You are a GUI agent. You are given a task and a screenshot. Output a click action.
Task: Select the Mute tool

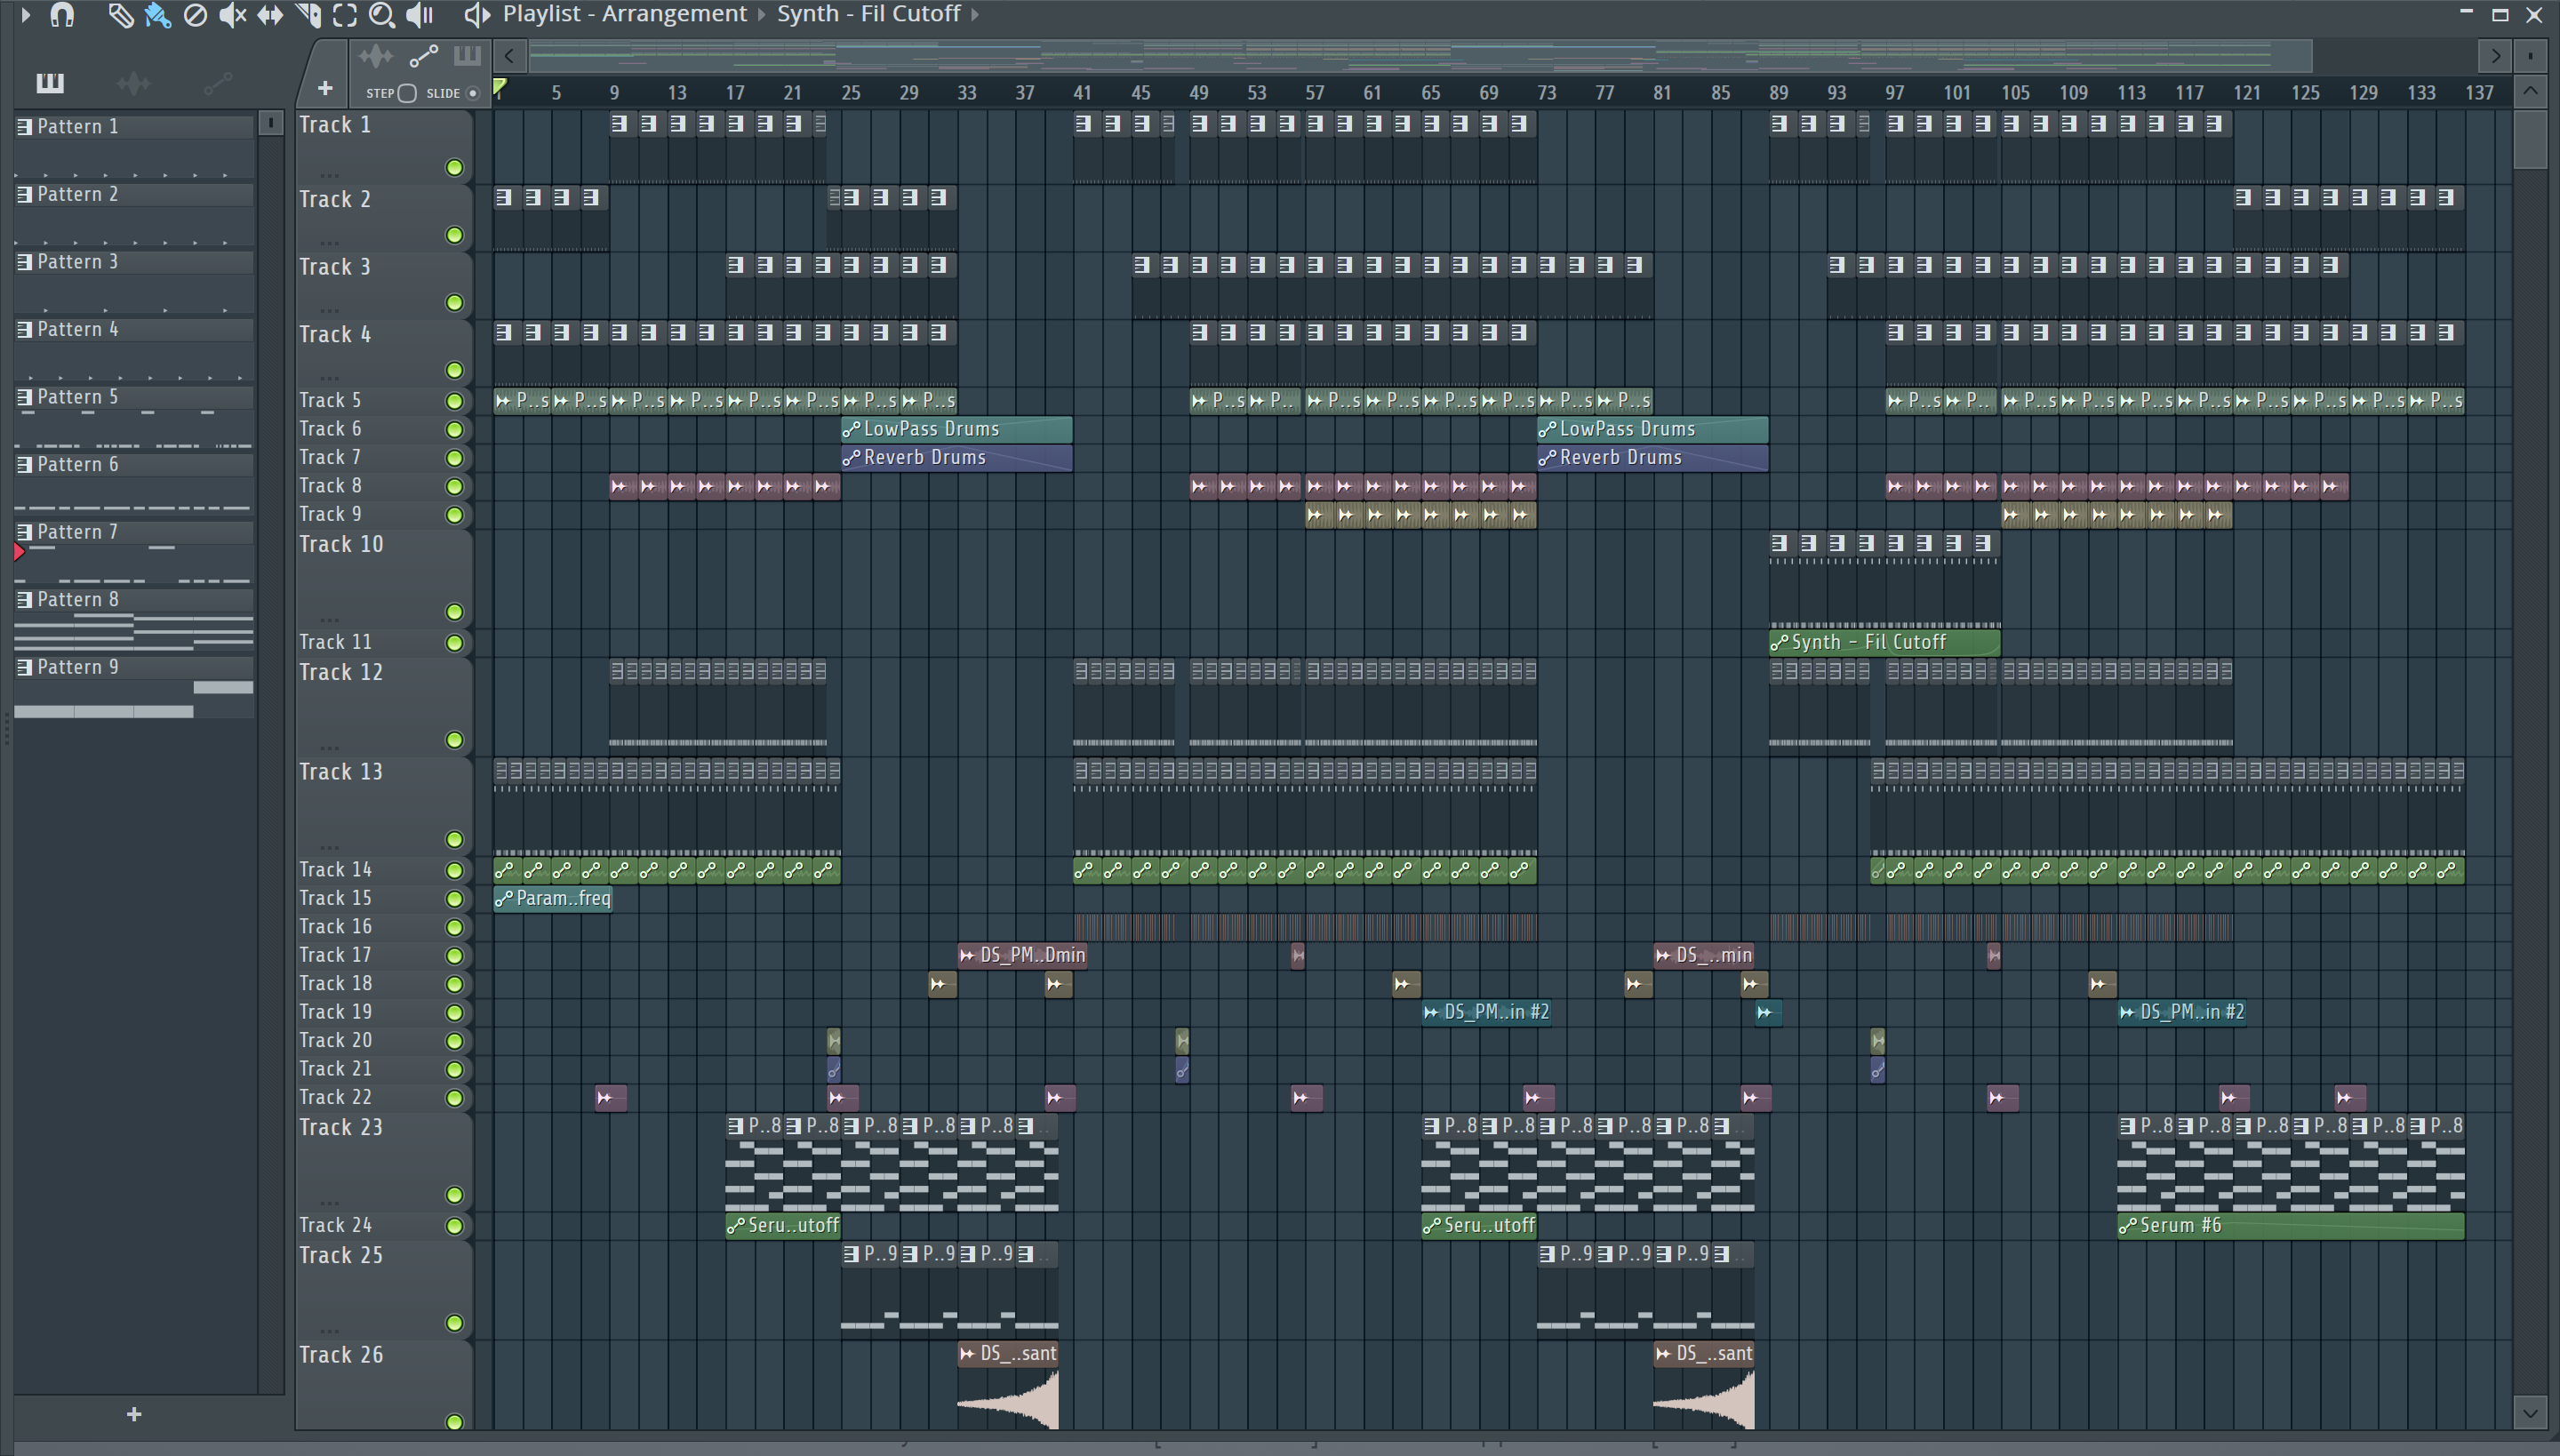click(x=233, y=15)
